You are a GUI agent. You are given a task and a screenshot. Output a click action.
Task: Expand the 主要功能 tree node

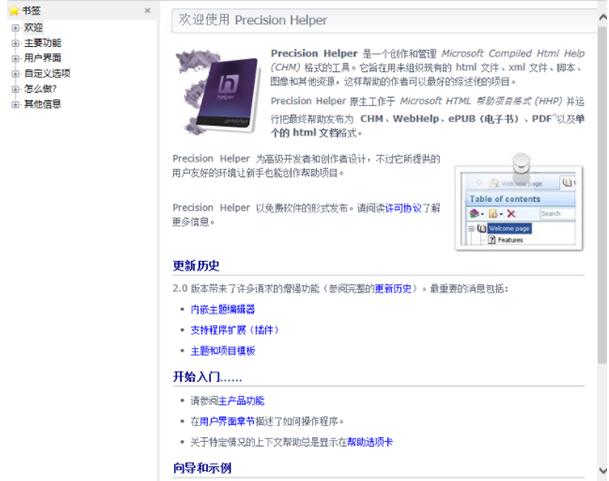[15, 43]
